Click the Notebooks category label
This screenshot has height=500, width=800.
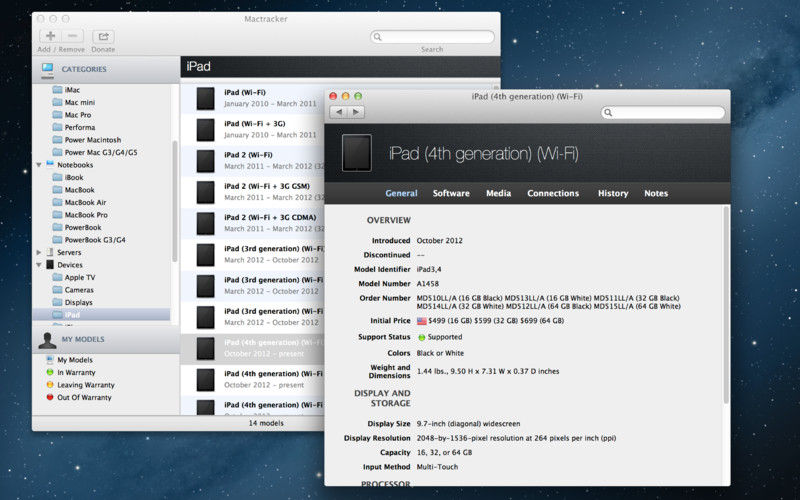coord(75,165)
